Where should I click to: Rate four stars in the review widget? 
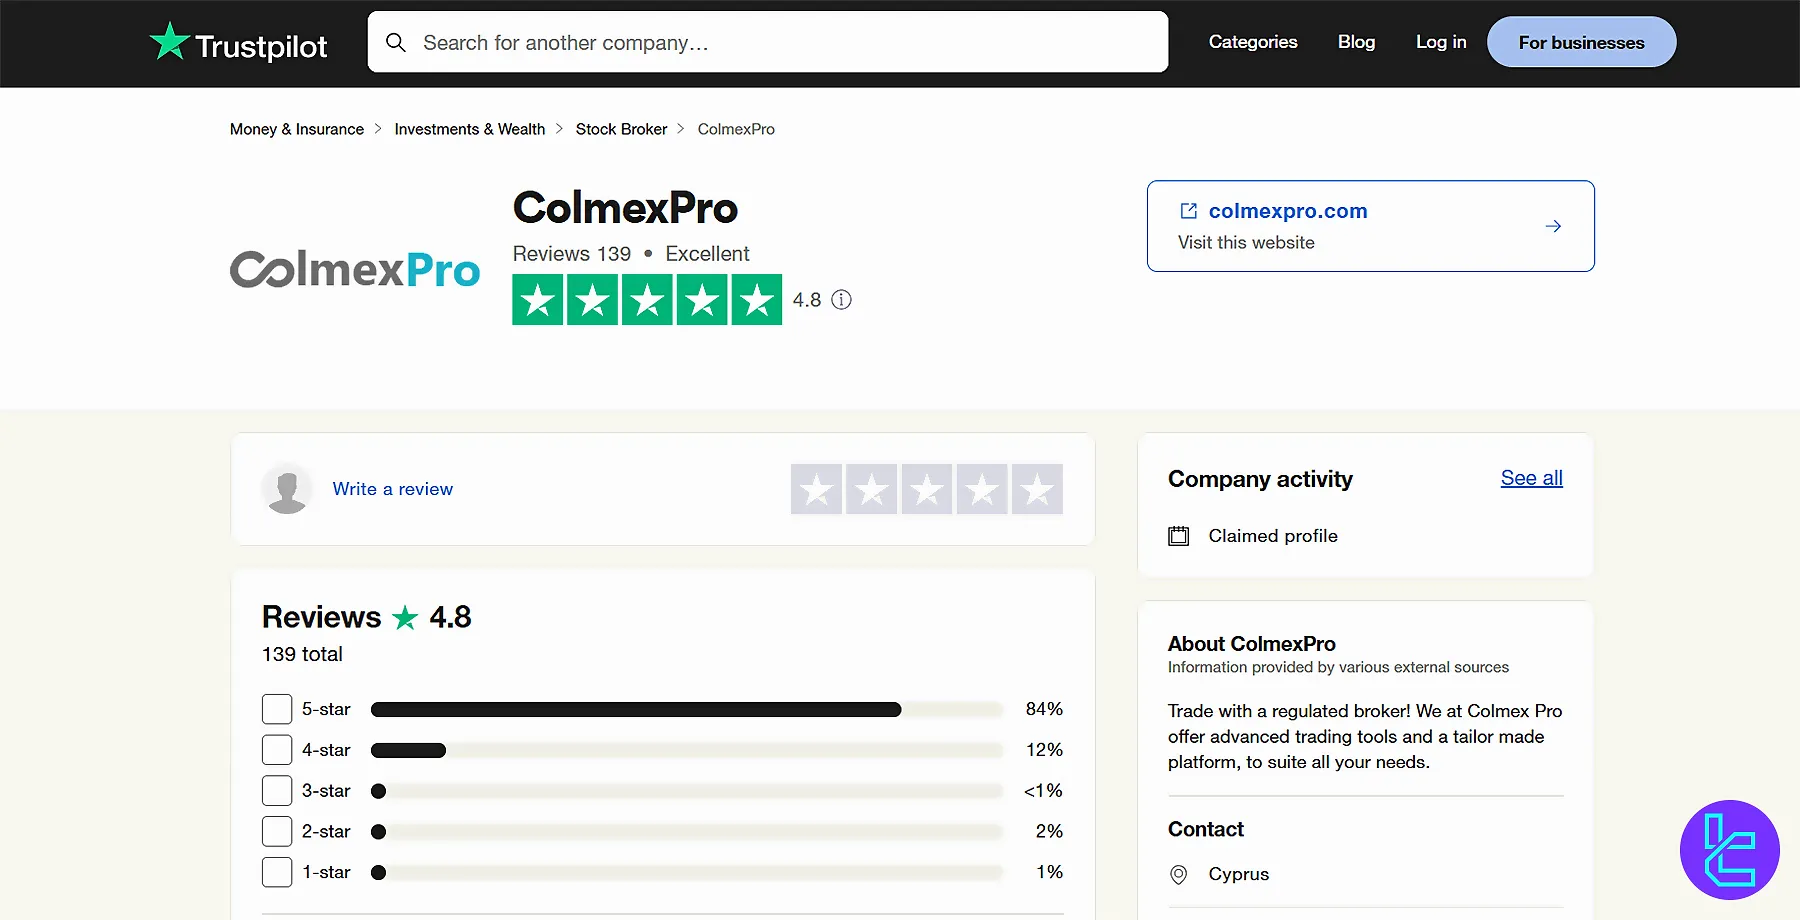point(982,489)
